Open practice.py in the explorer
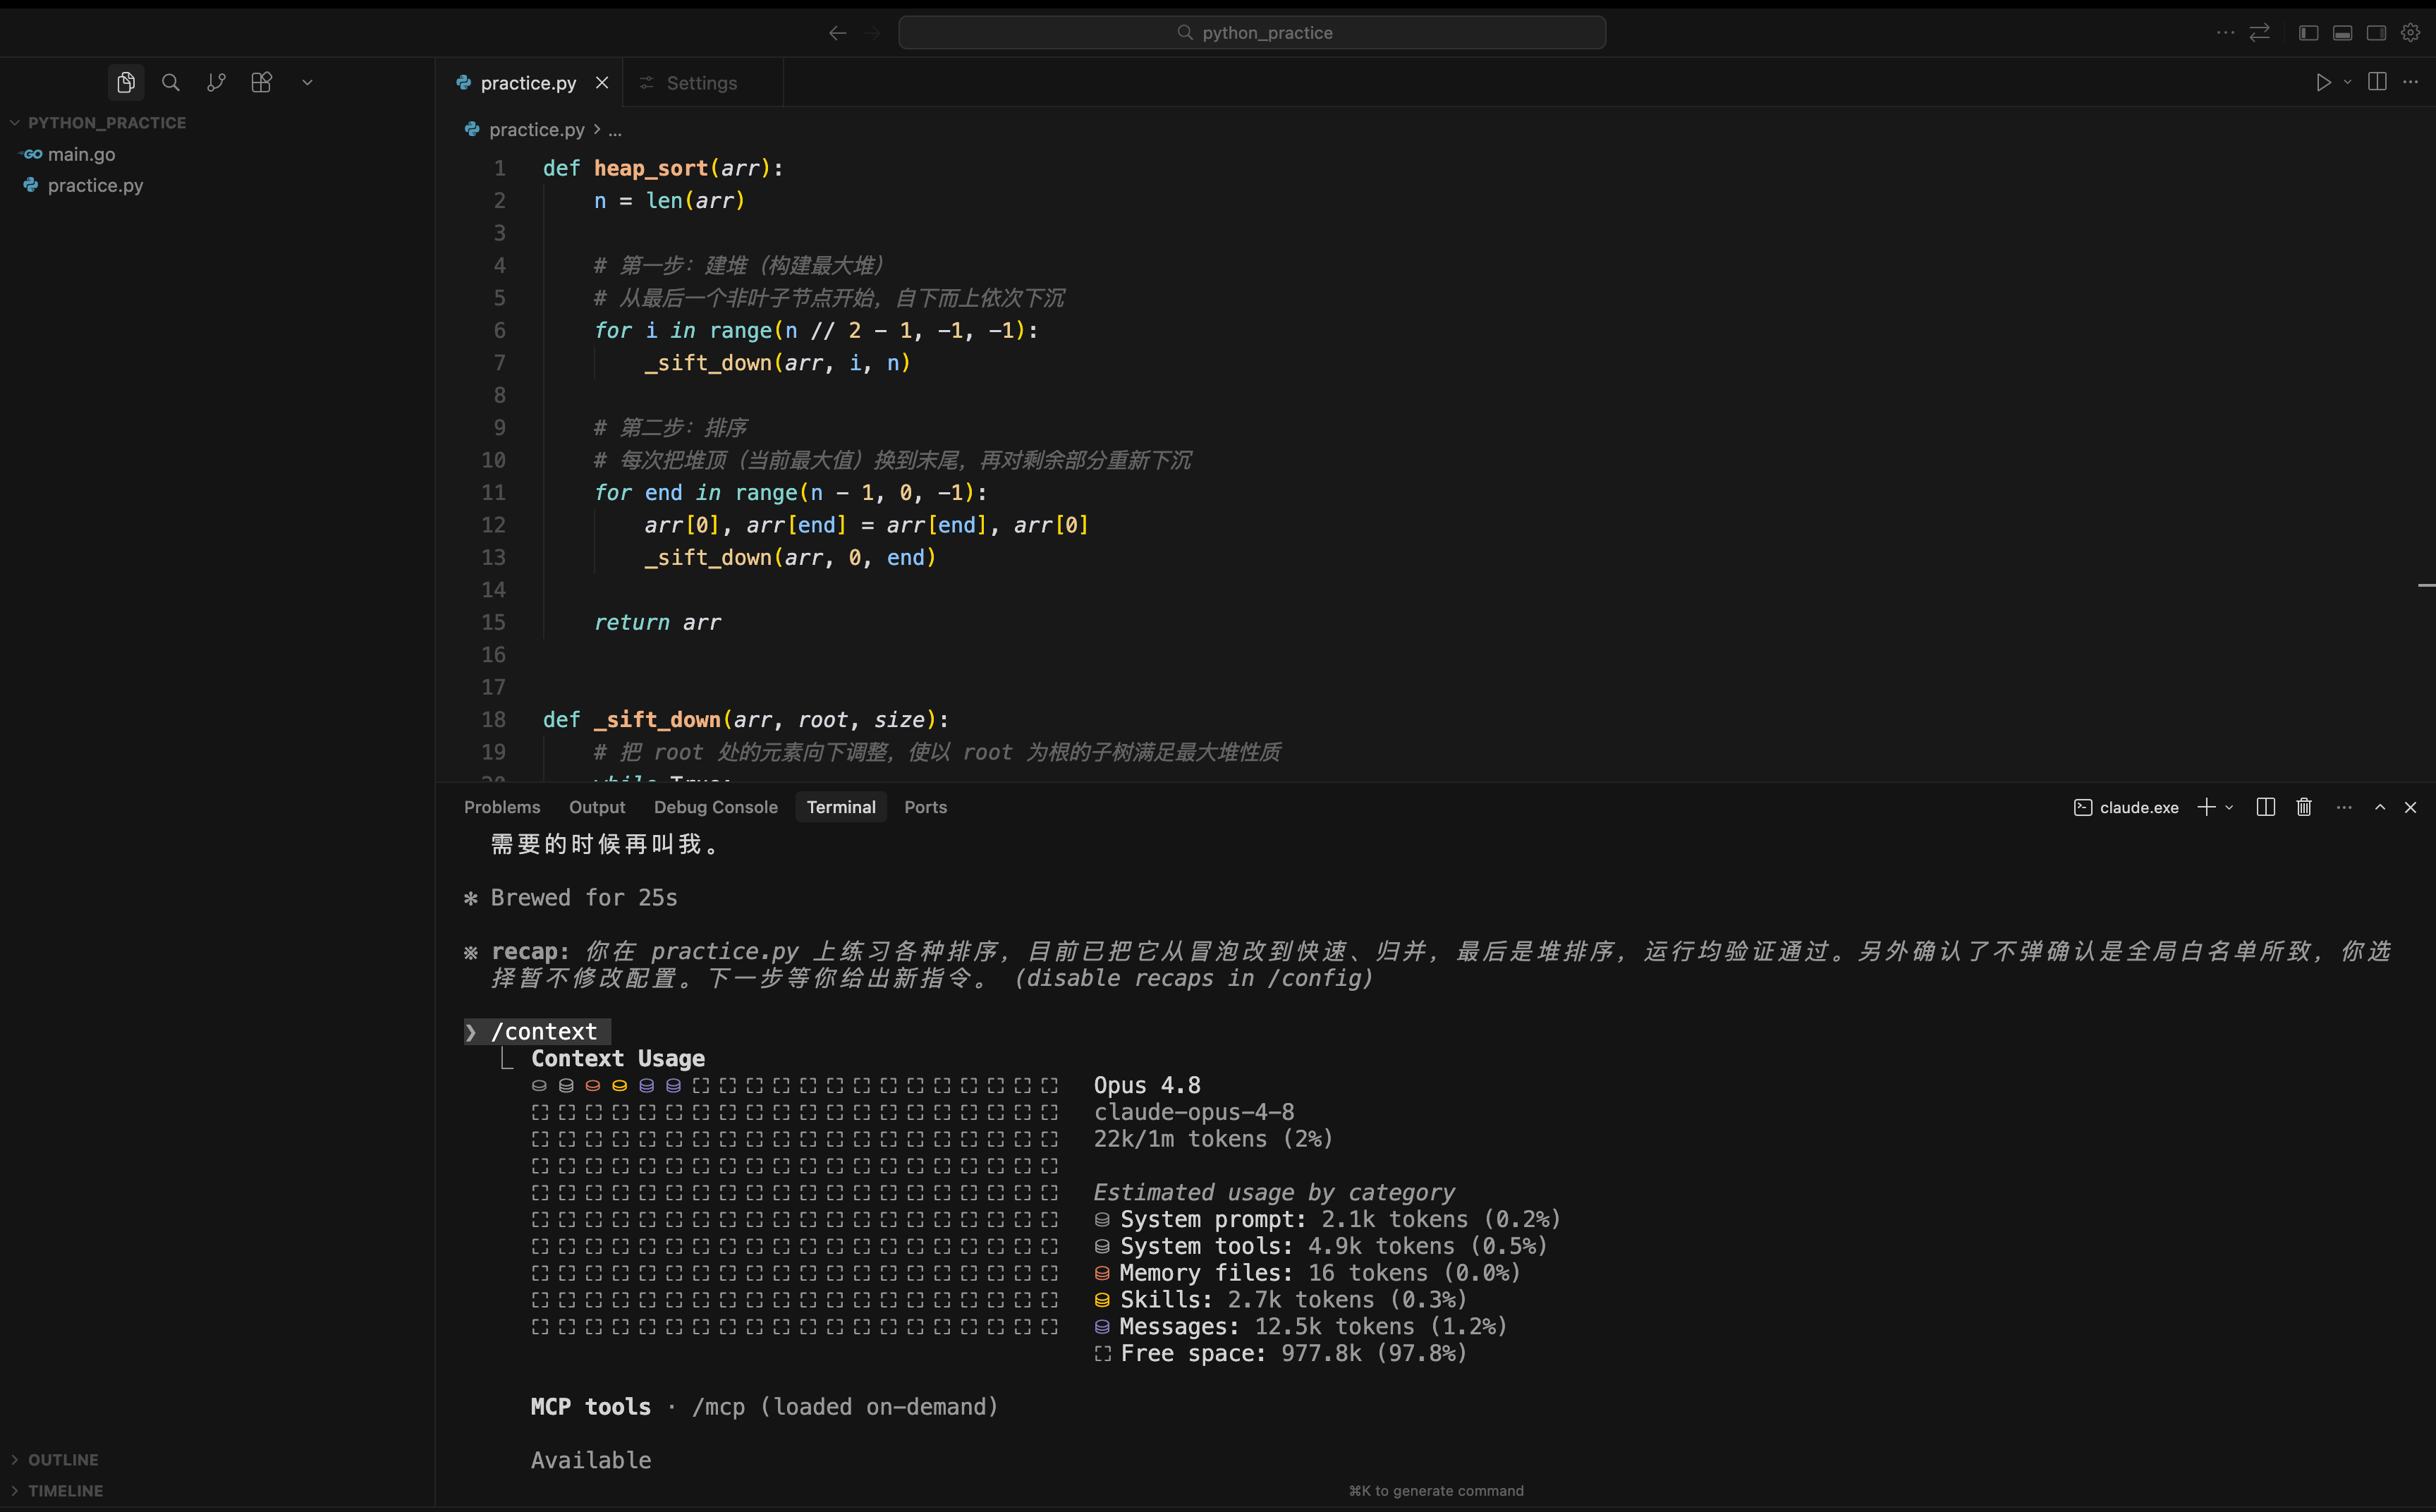The width and height of the screenshot is (2436, 1512). [x=95, y=185]
